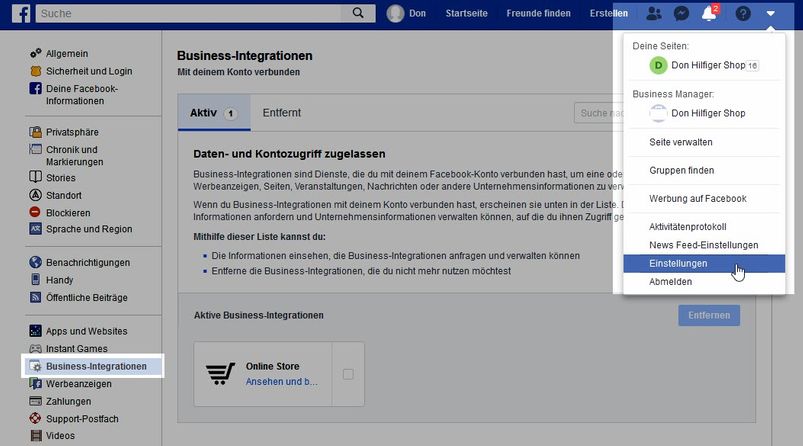This screenshot has height=446, width=803.
Task: Click the Standort icon
Action: pos(35,195)
